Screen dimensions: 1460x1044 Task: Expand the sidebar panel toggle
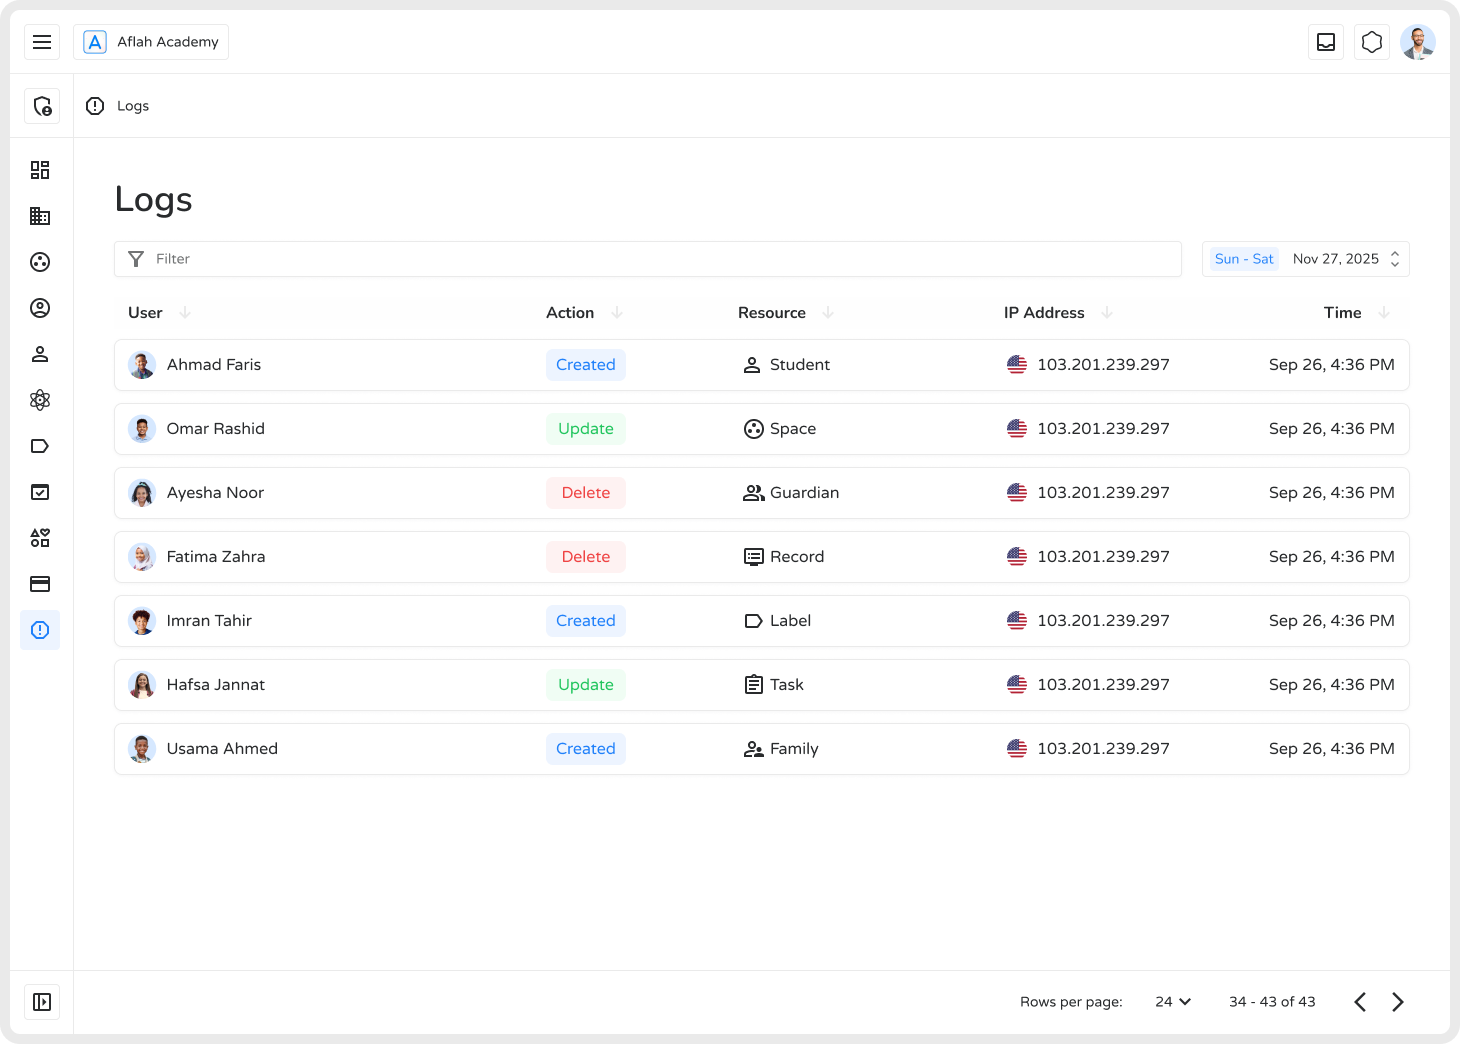(x=42, y=1002)
